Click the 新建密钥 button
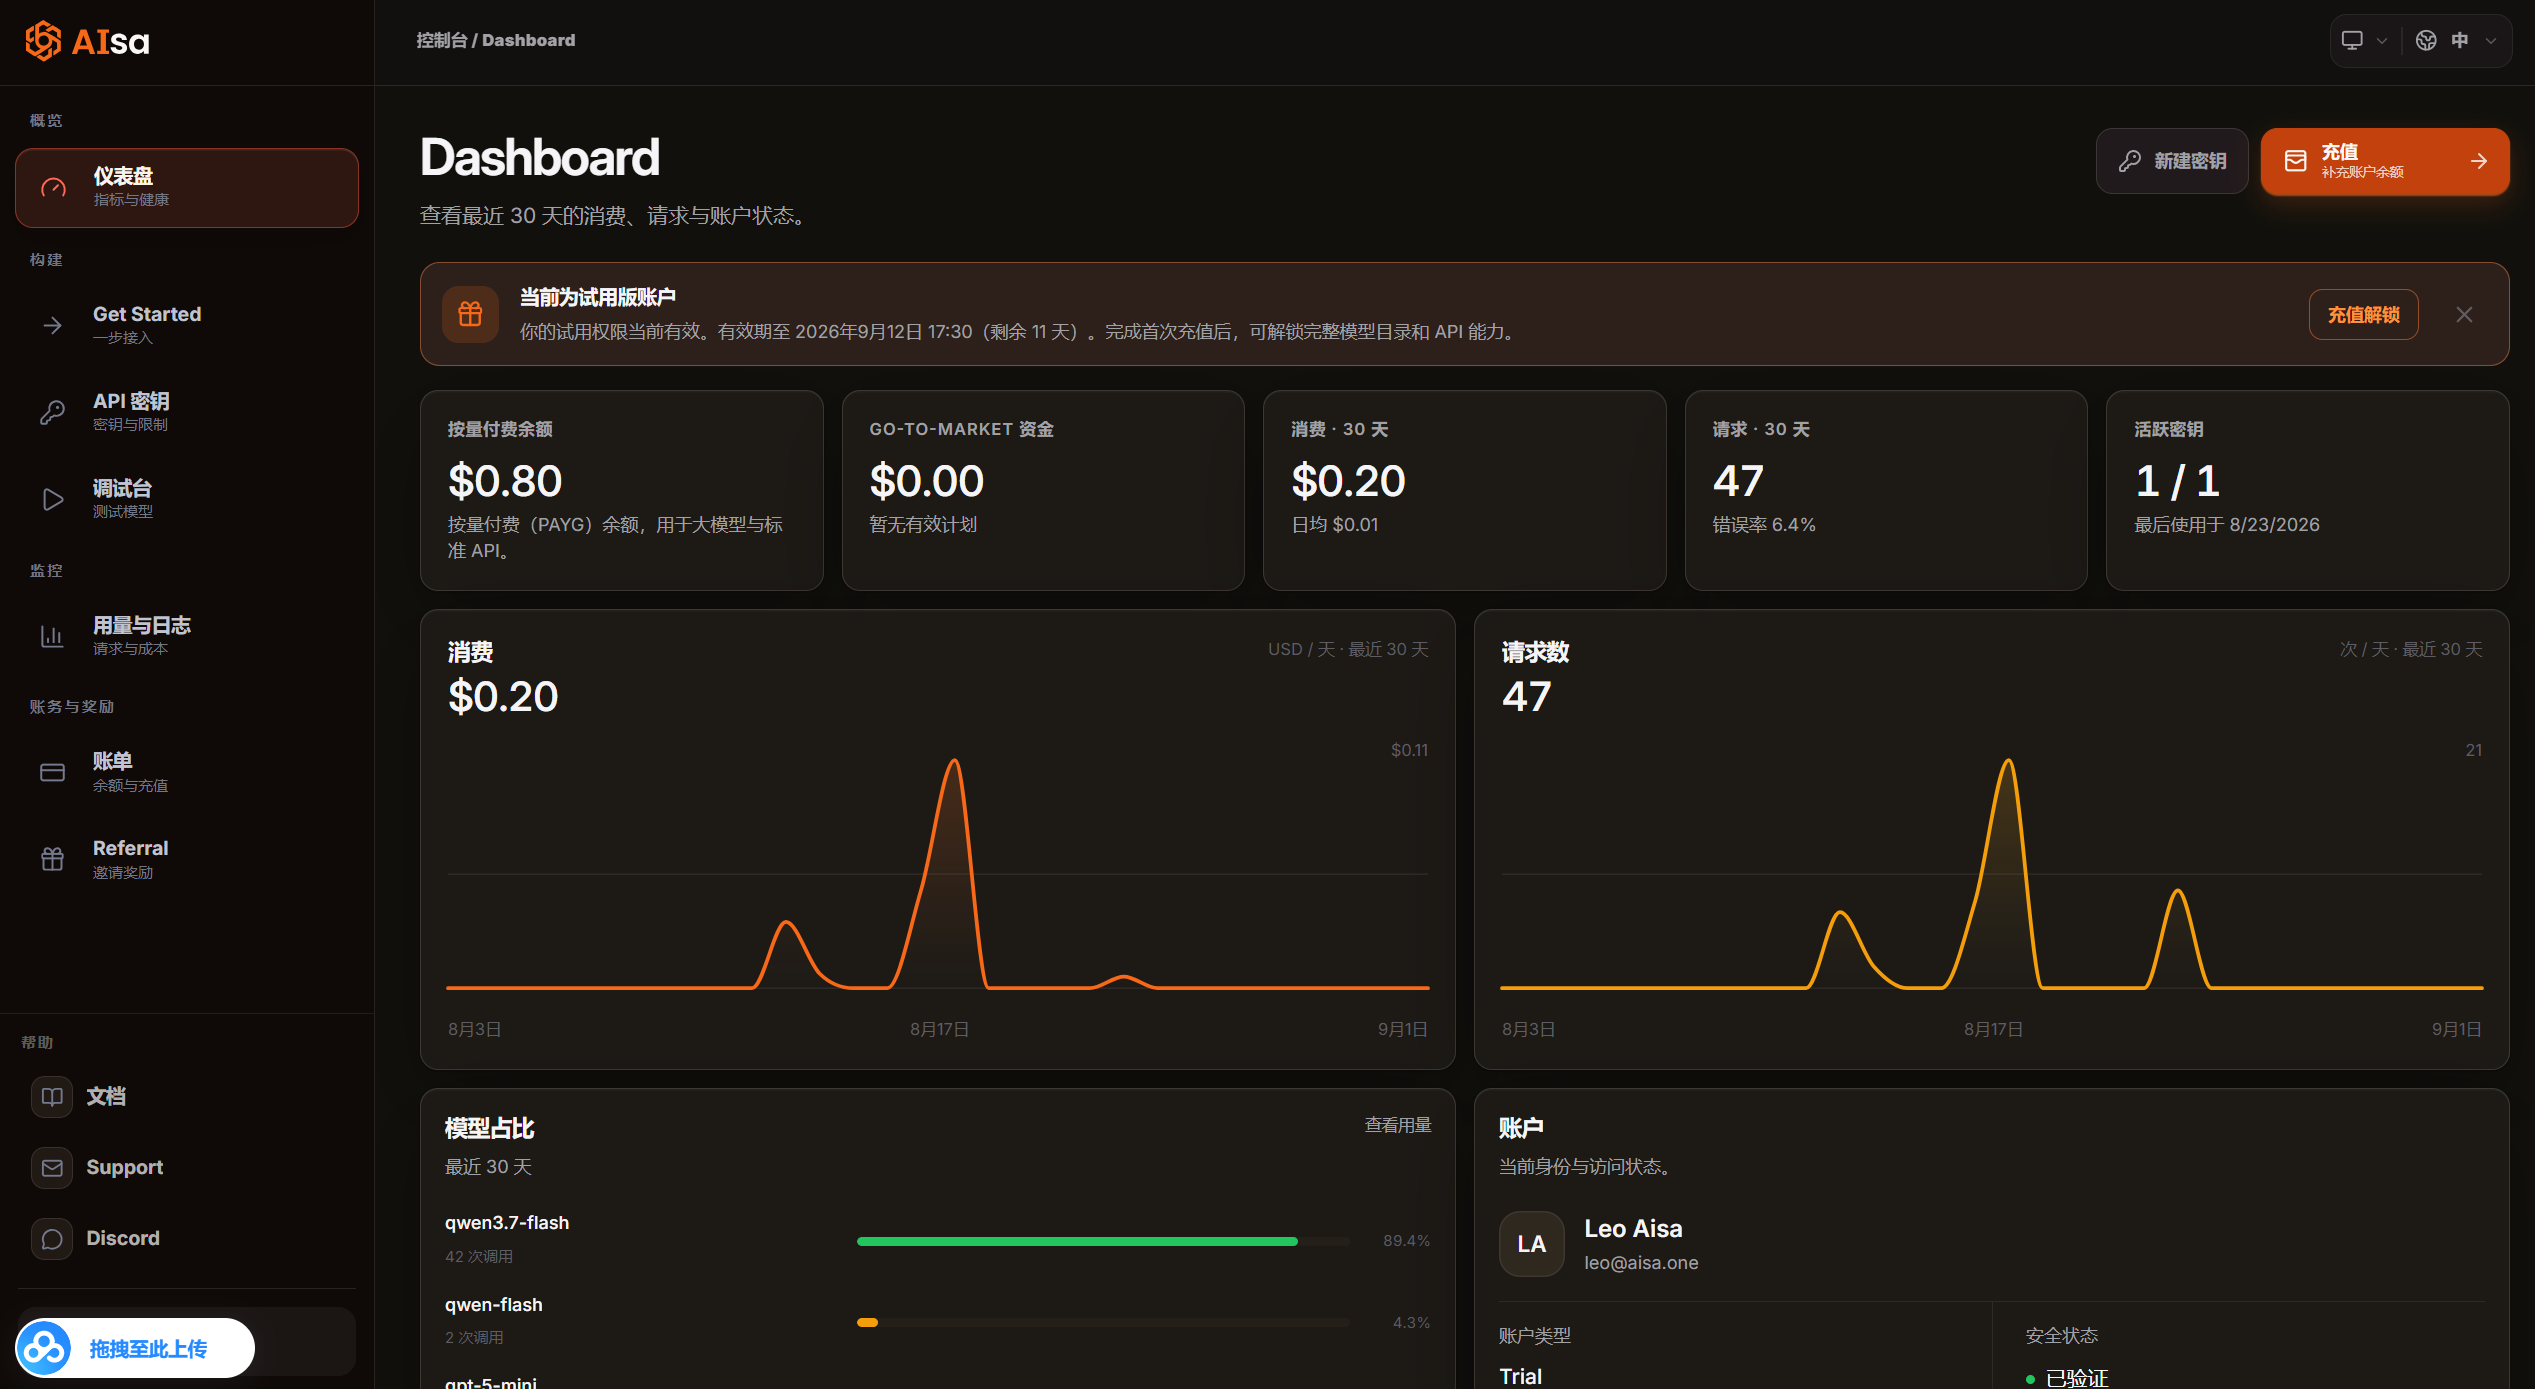The width and height of the screenshot is (2535, 1389). coord(2172,161)
